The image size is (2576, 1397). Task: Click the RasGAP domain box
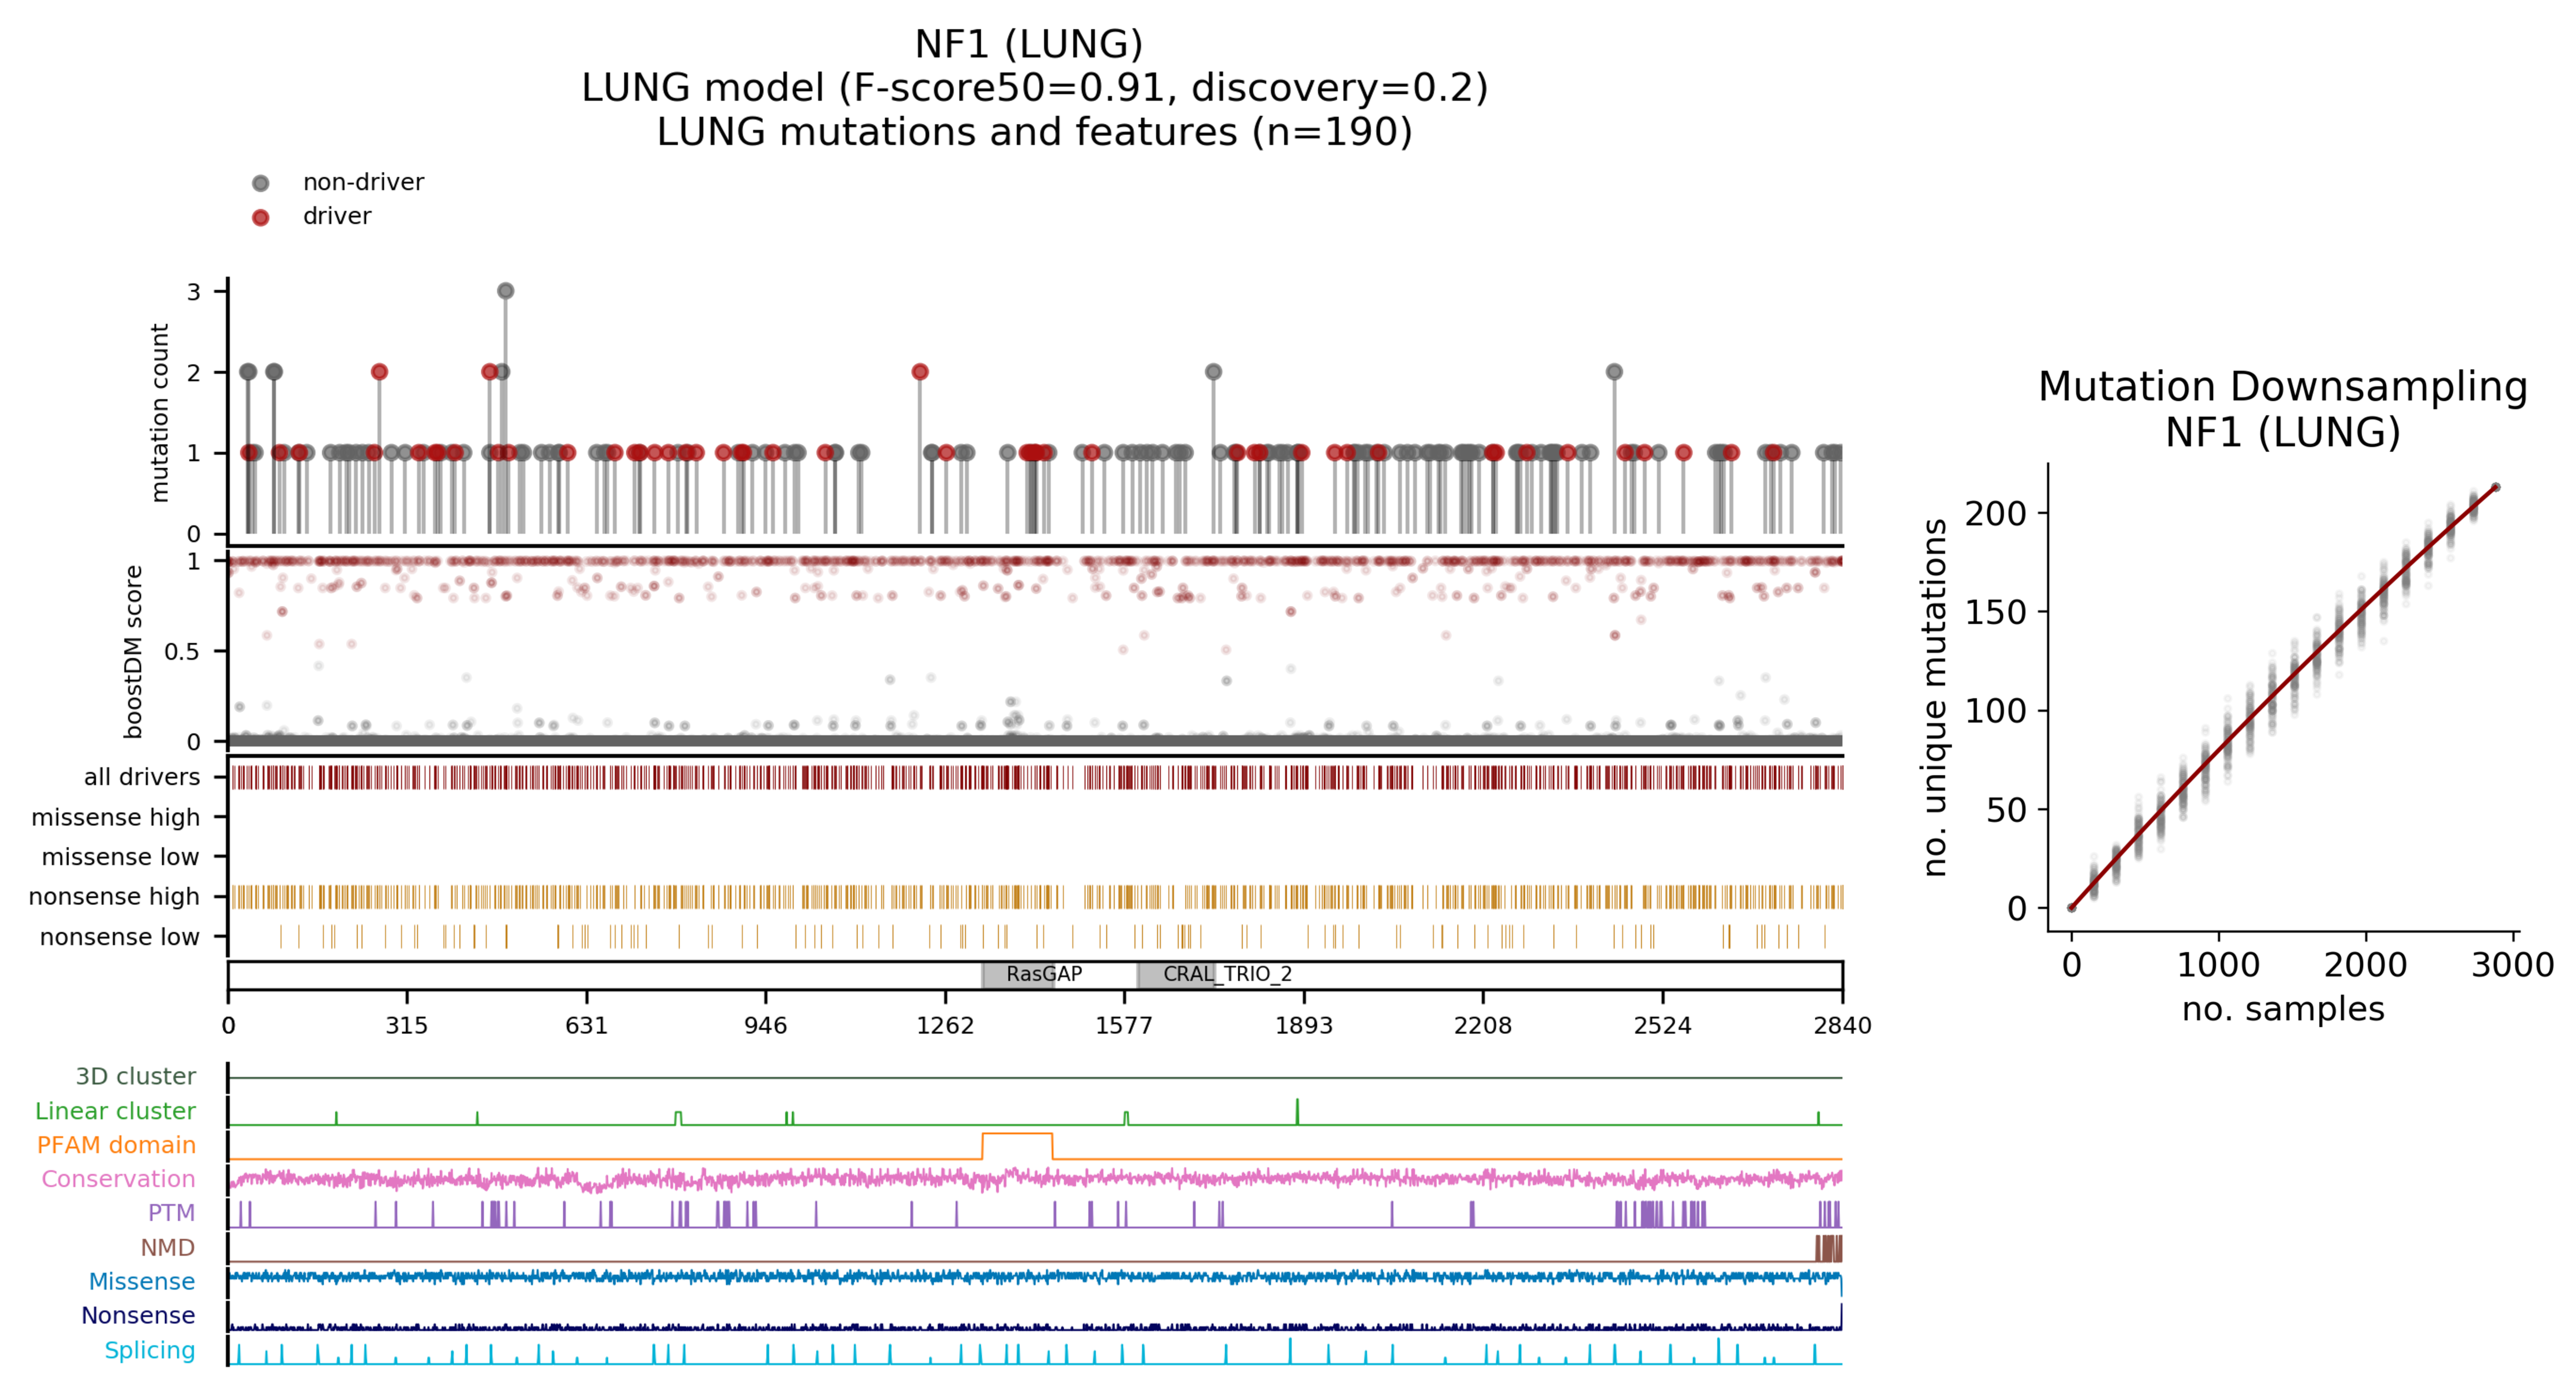[1018, 974]
